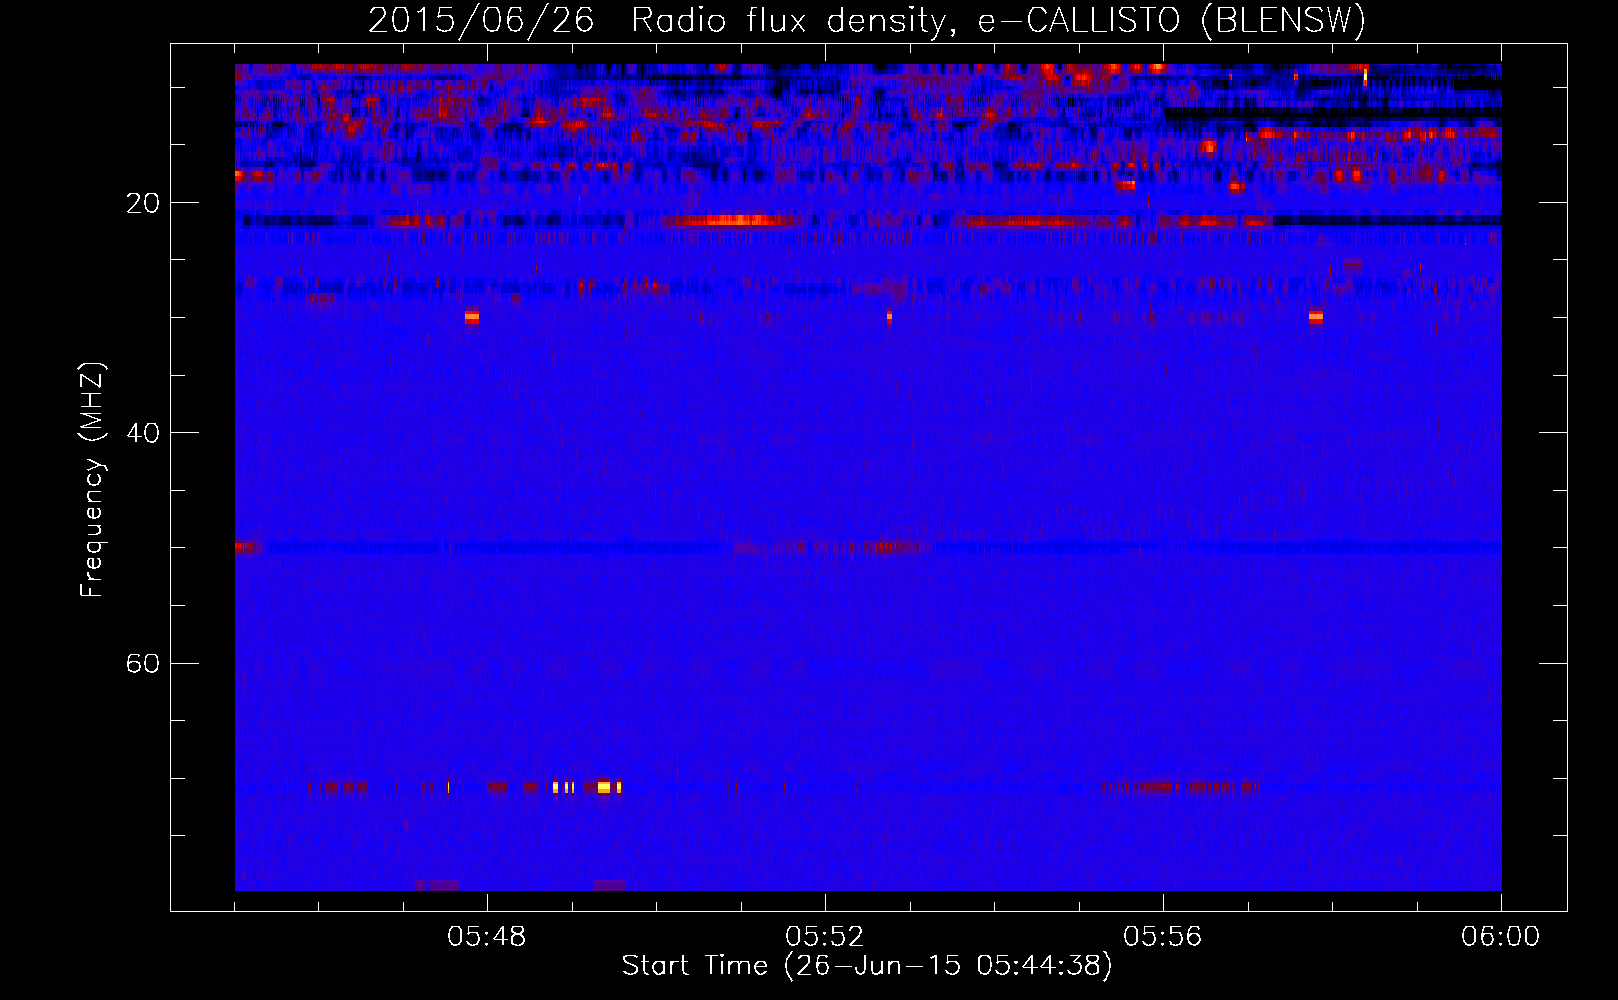The width and height of the screenshot is (1618, 1000).
Task: Click the '40' frequency tick label
Action: click(142, 433)
